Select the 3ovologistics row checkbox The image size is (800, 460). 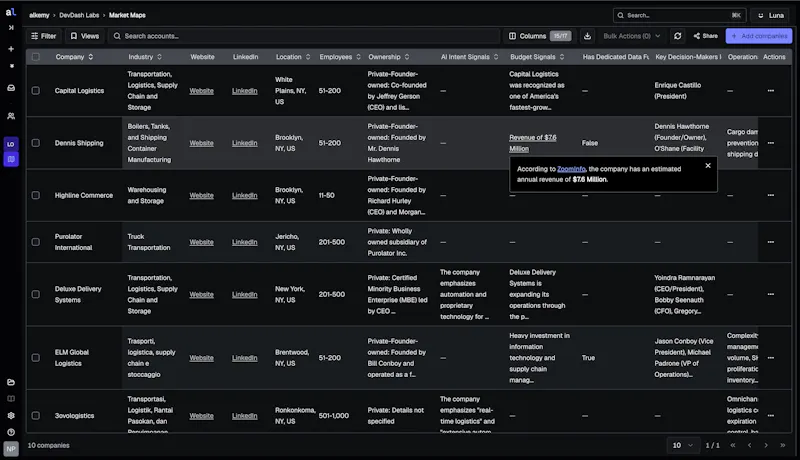click(36, 416)
